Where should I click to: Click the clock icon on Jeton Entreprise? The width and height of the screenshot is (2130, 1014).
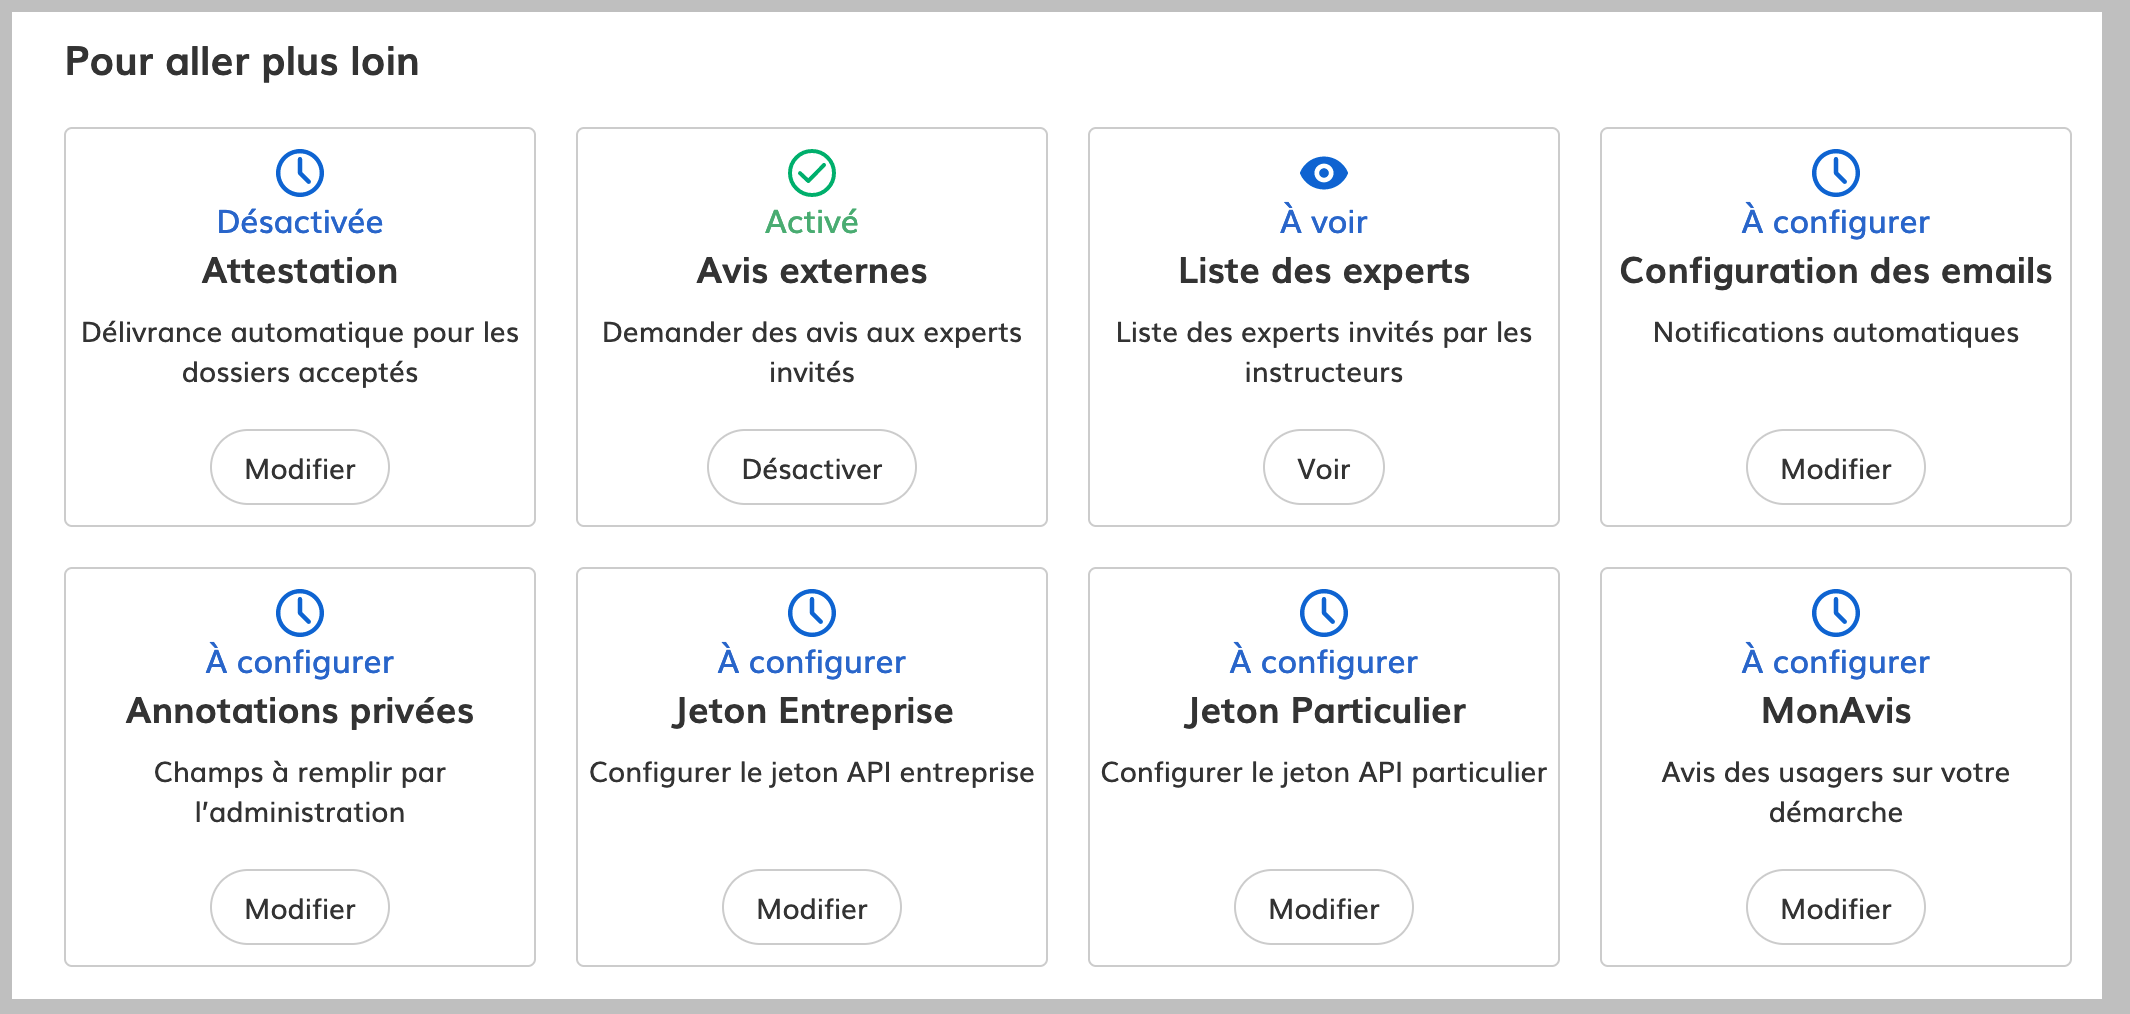tap(811, 613)
